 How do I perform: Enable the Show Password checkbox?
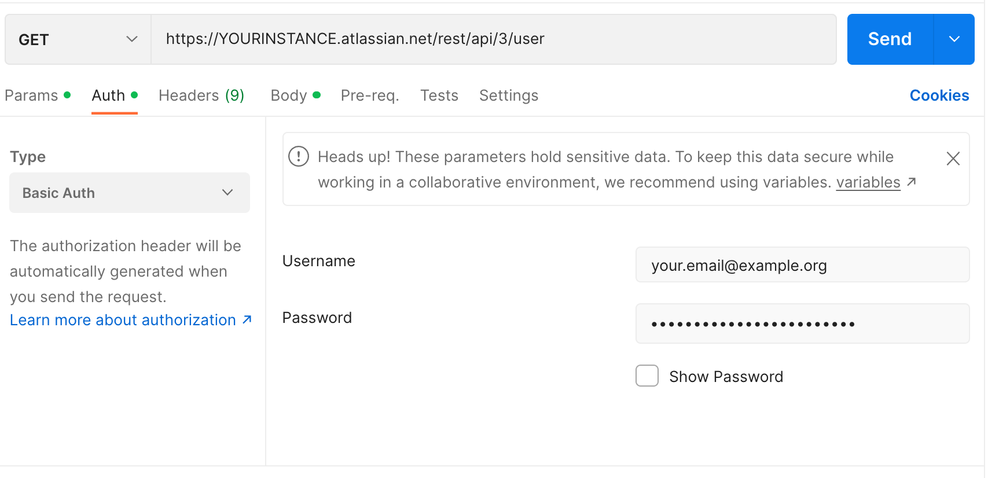pyautogui.click(x=647, y=376)
